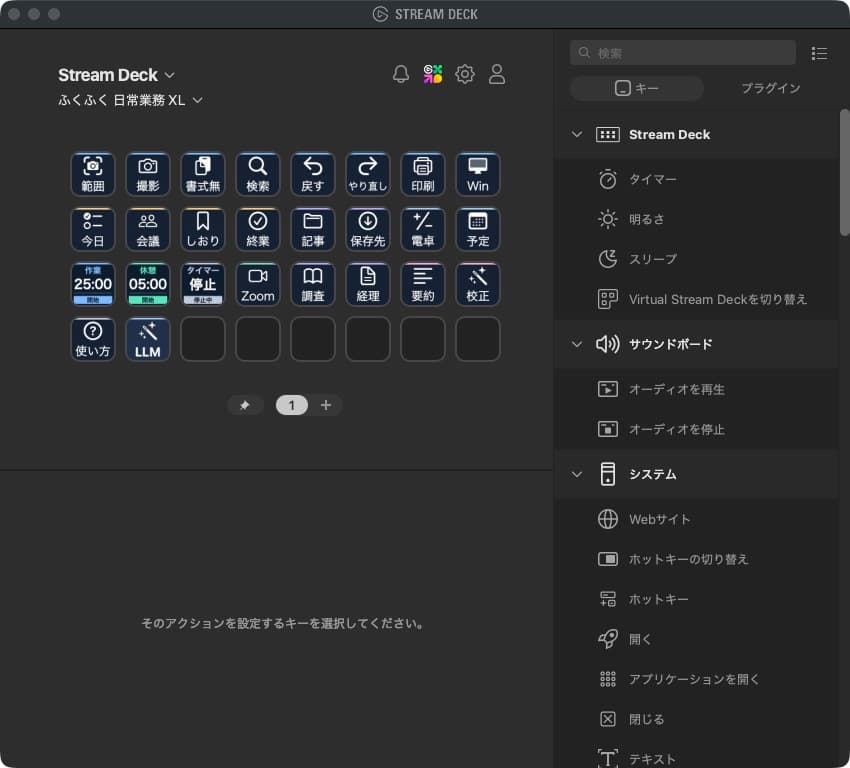Select the Zoom video key
This screenshot has height=768, width=850.
point(258,285)
